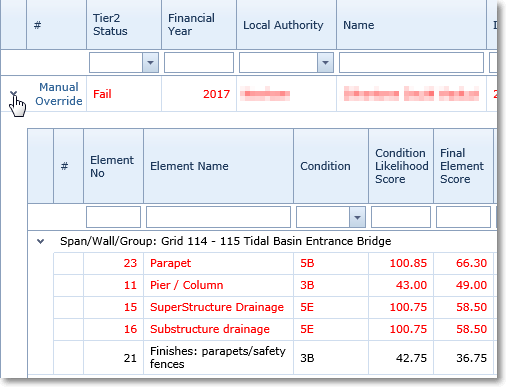Click element number 11 cell

click(x=113, y=285)
